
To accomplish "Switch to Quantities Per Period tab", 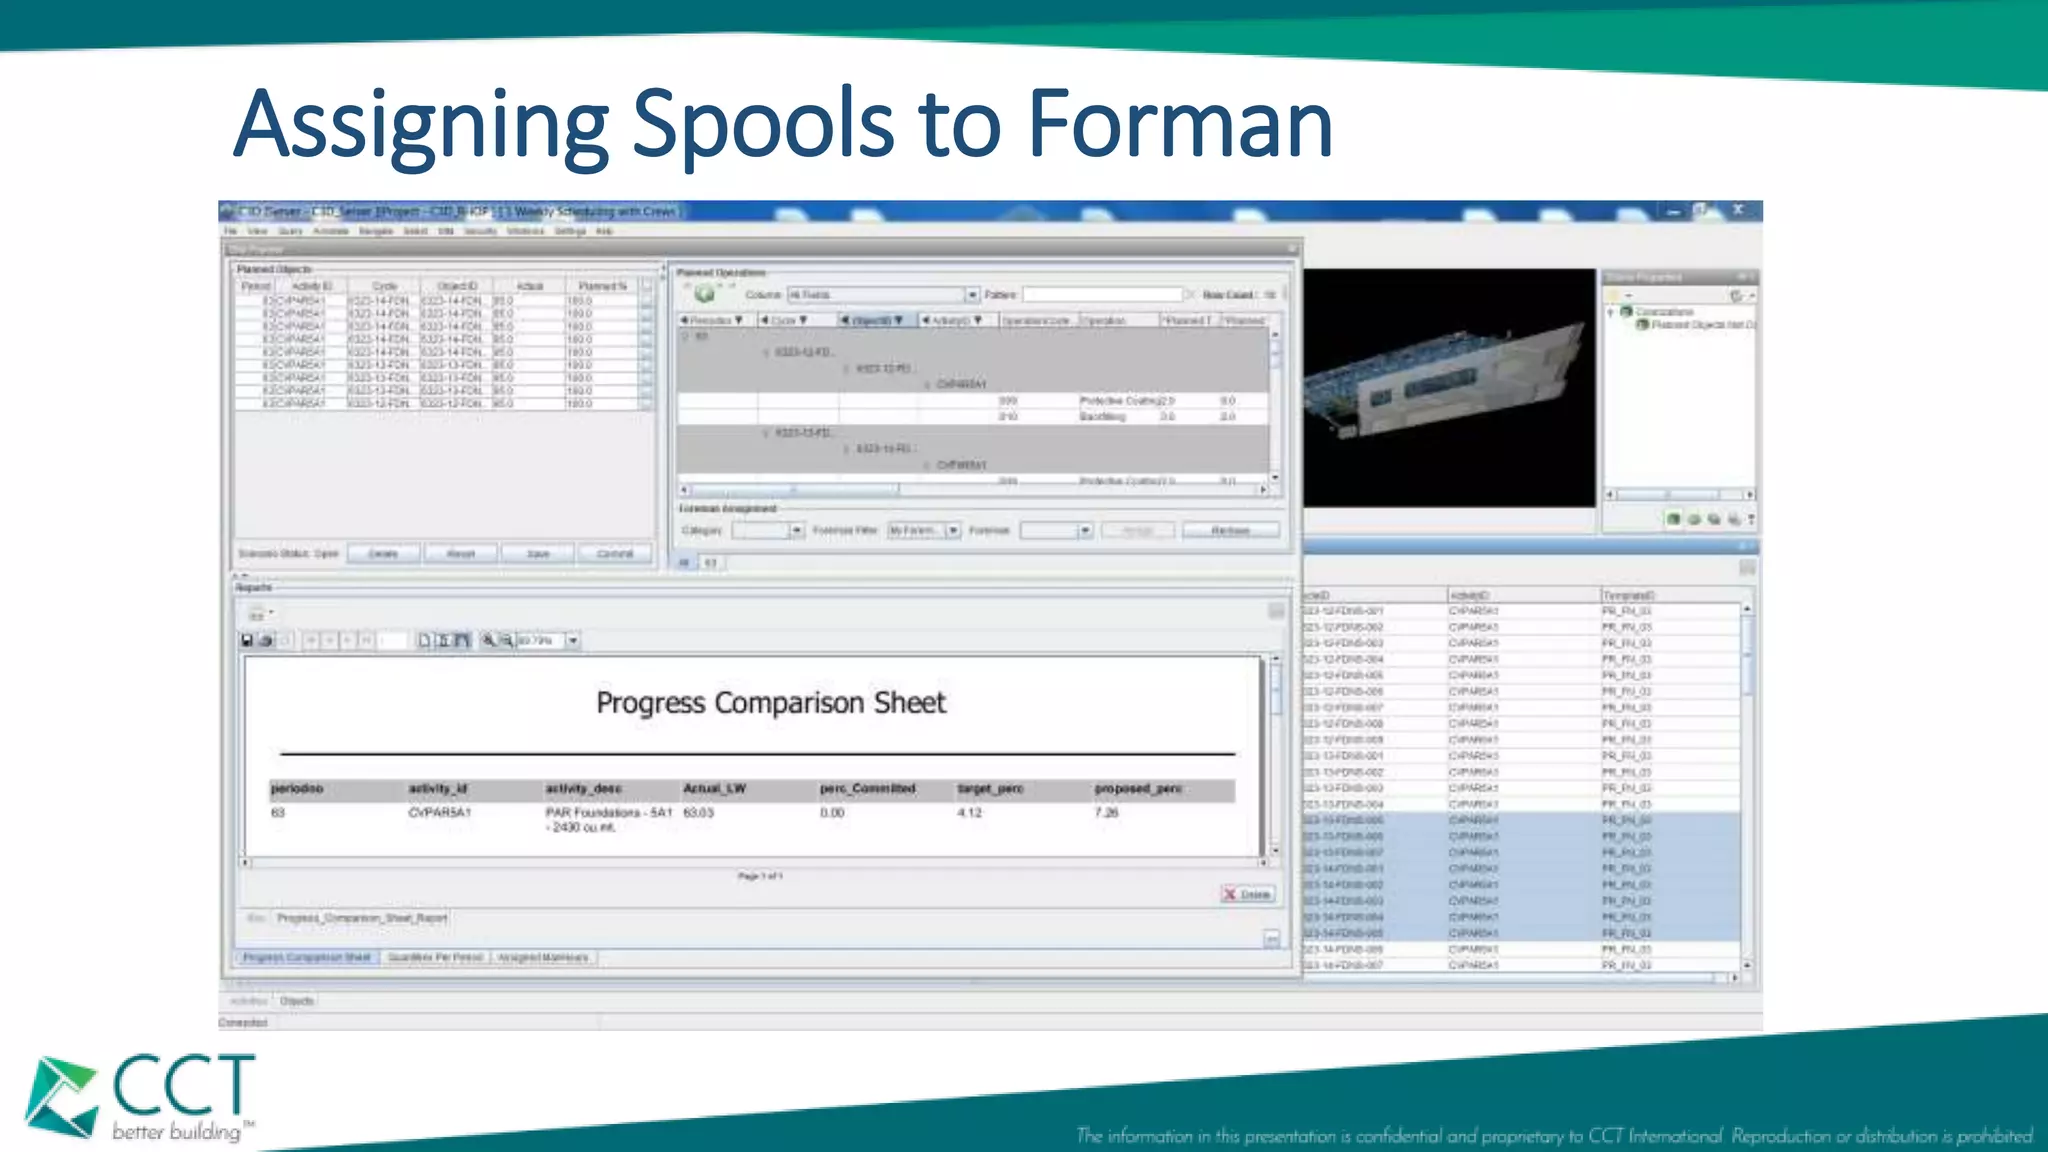I will (435, 957).
